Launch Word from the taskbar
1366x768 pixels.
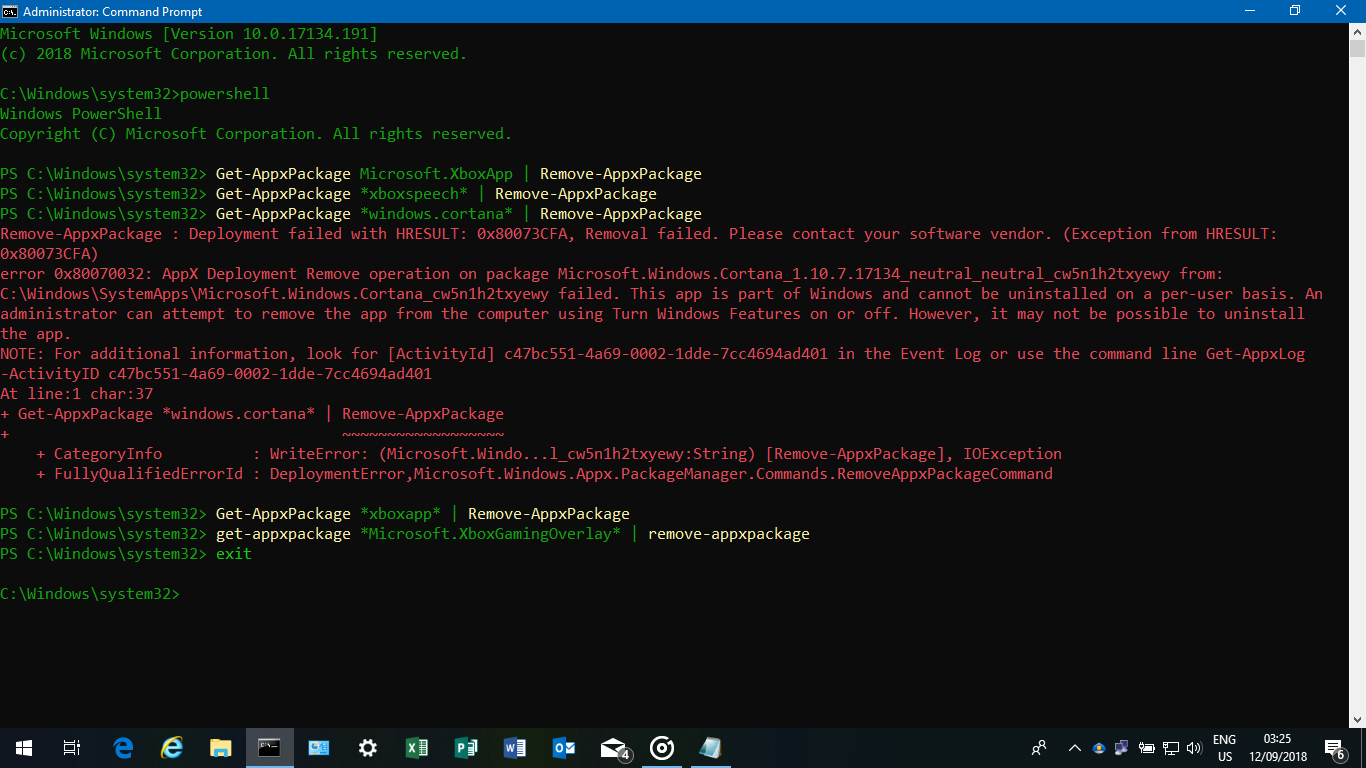pyautogui.click(x=515, y=748)
